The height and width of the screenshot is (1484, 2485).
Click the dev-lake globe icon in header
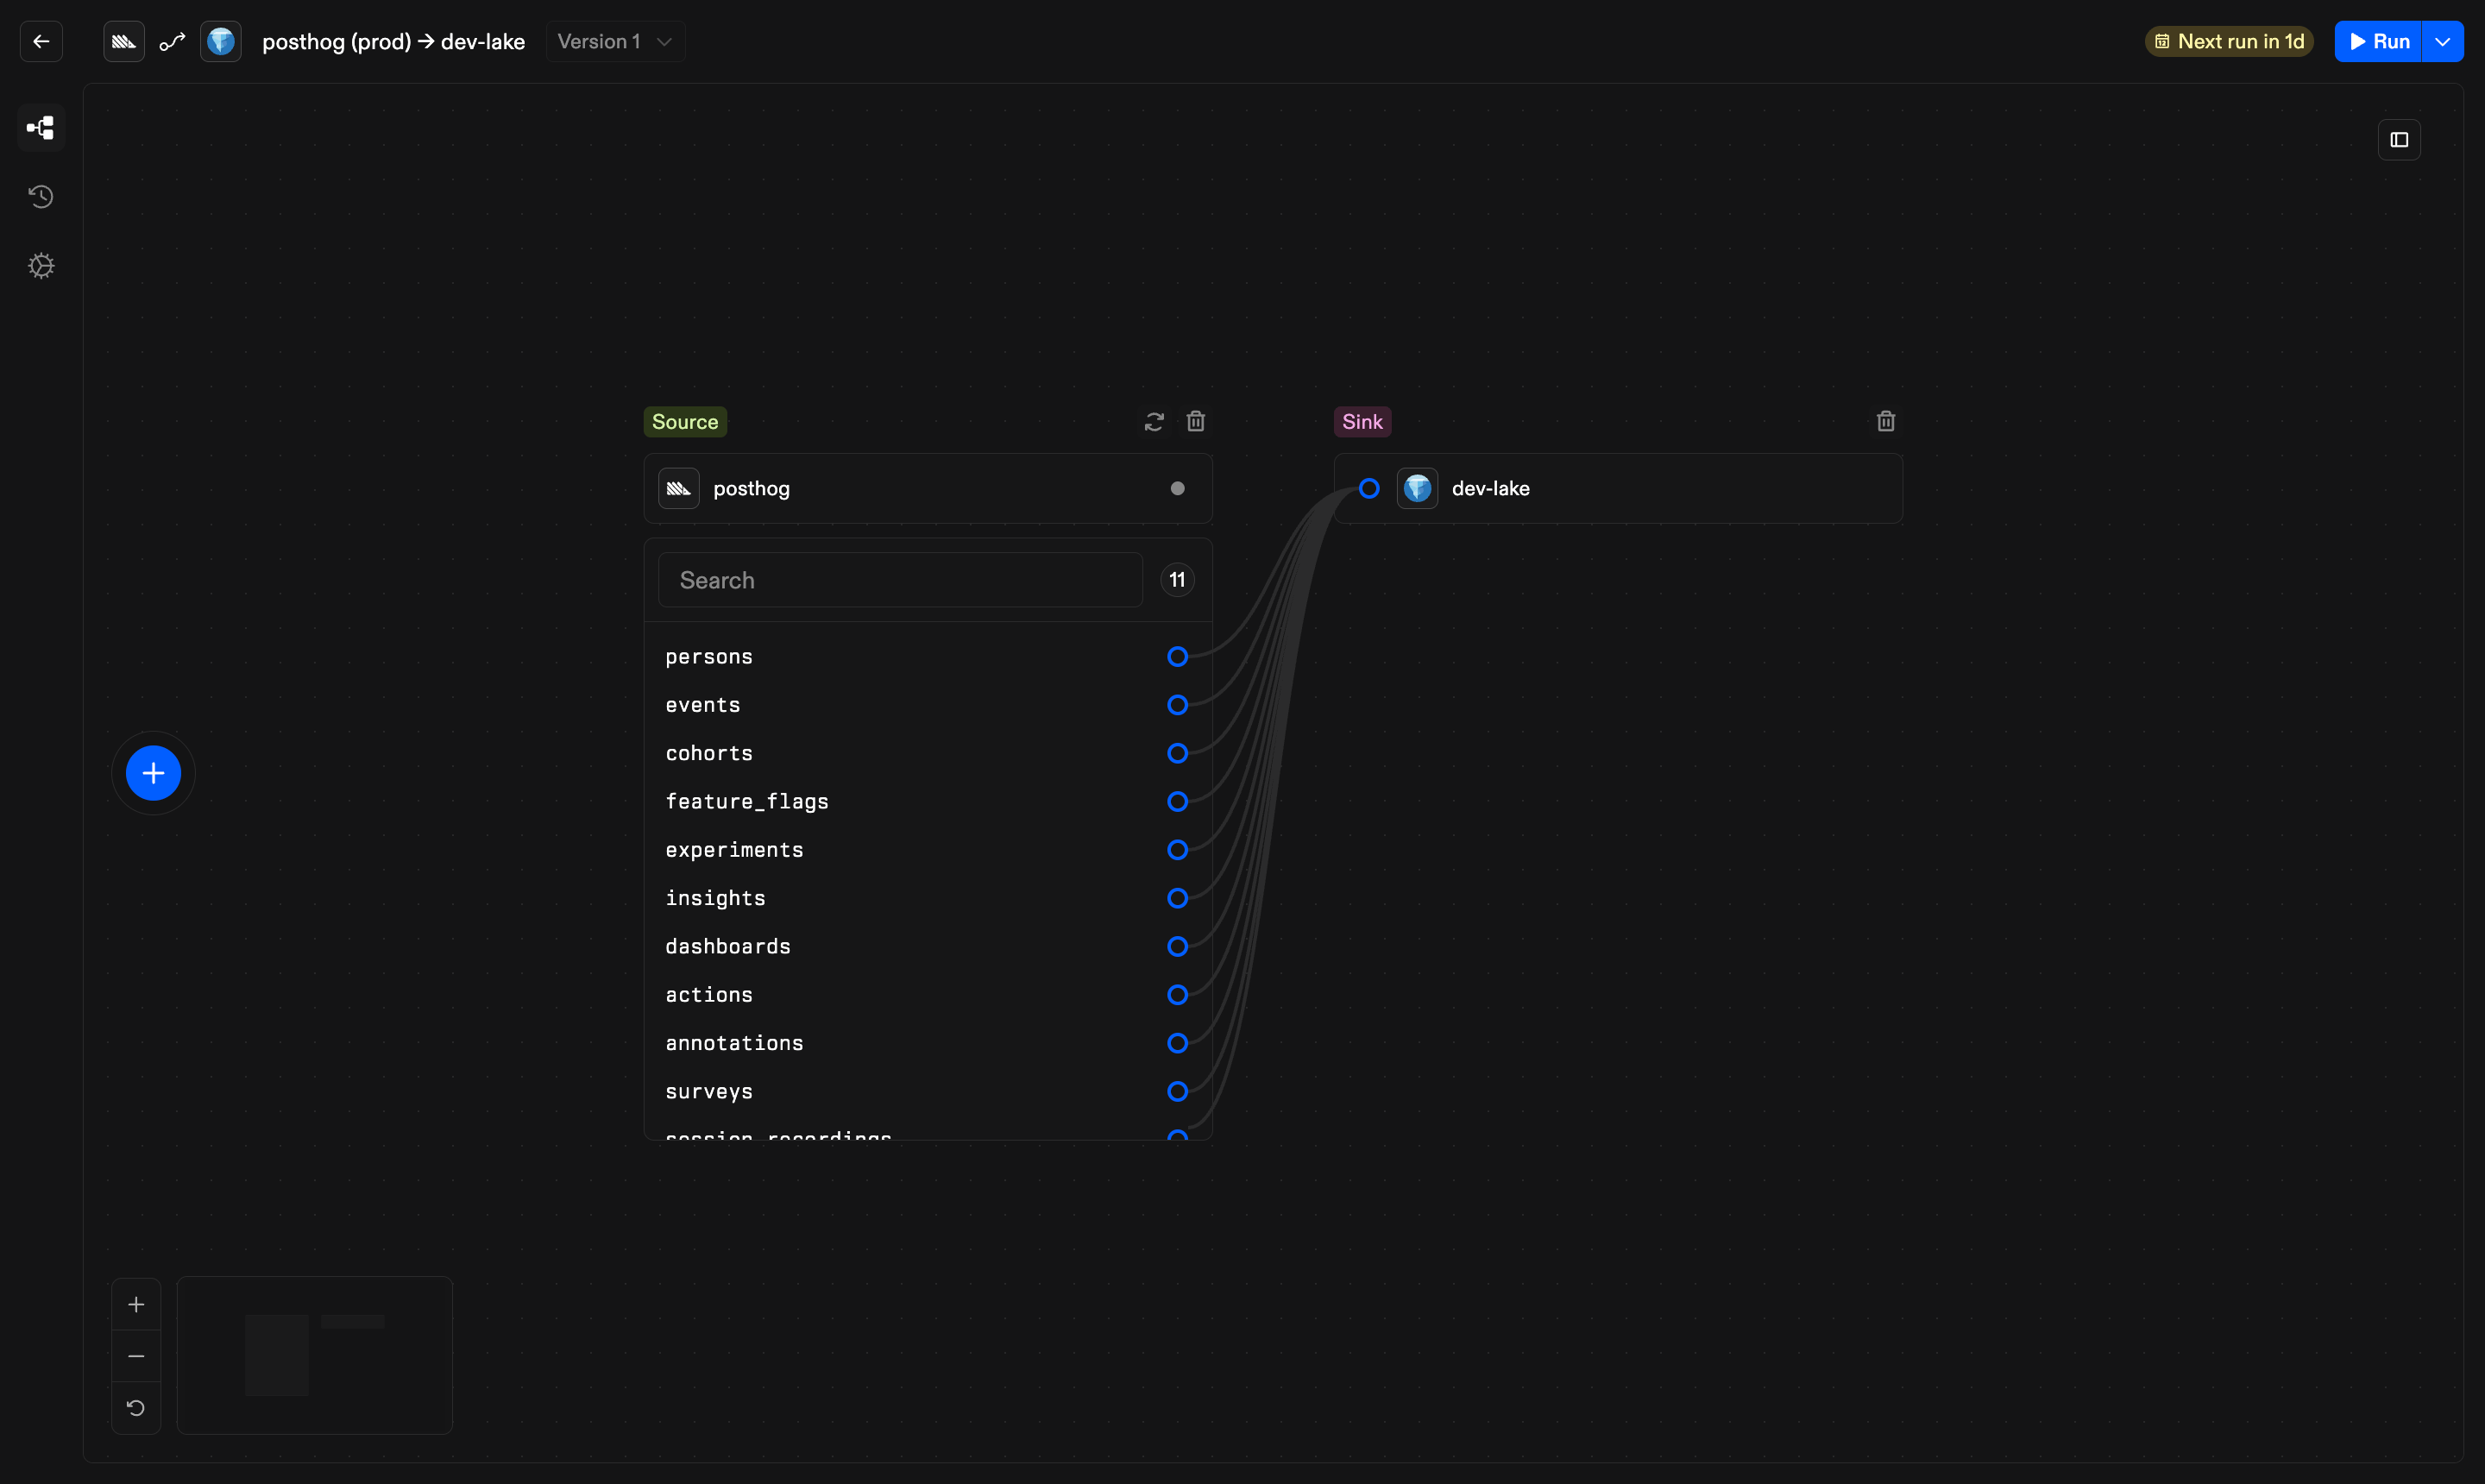[221, 41]
